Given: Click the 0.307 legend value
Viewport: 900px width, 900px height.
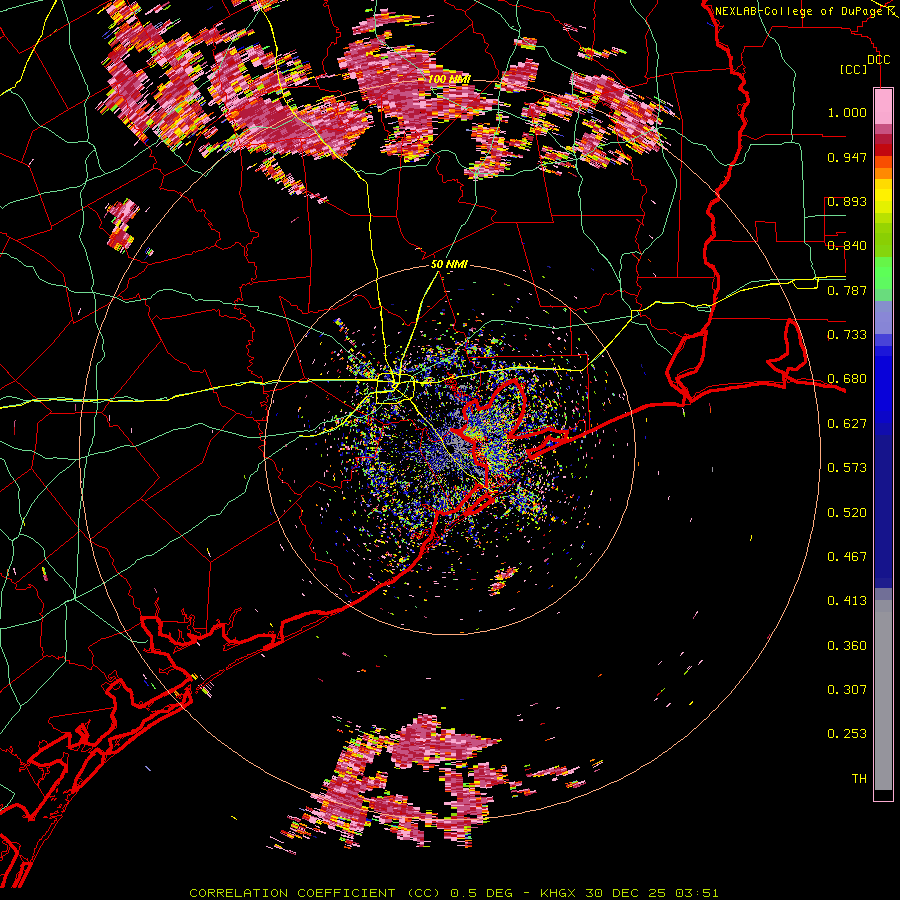Looking at the screenshot, I should tap(847, 690).
